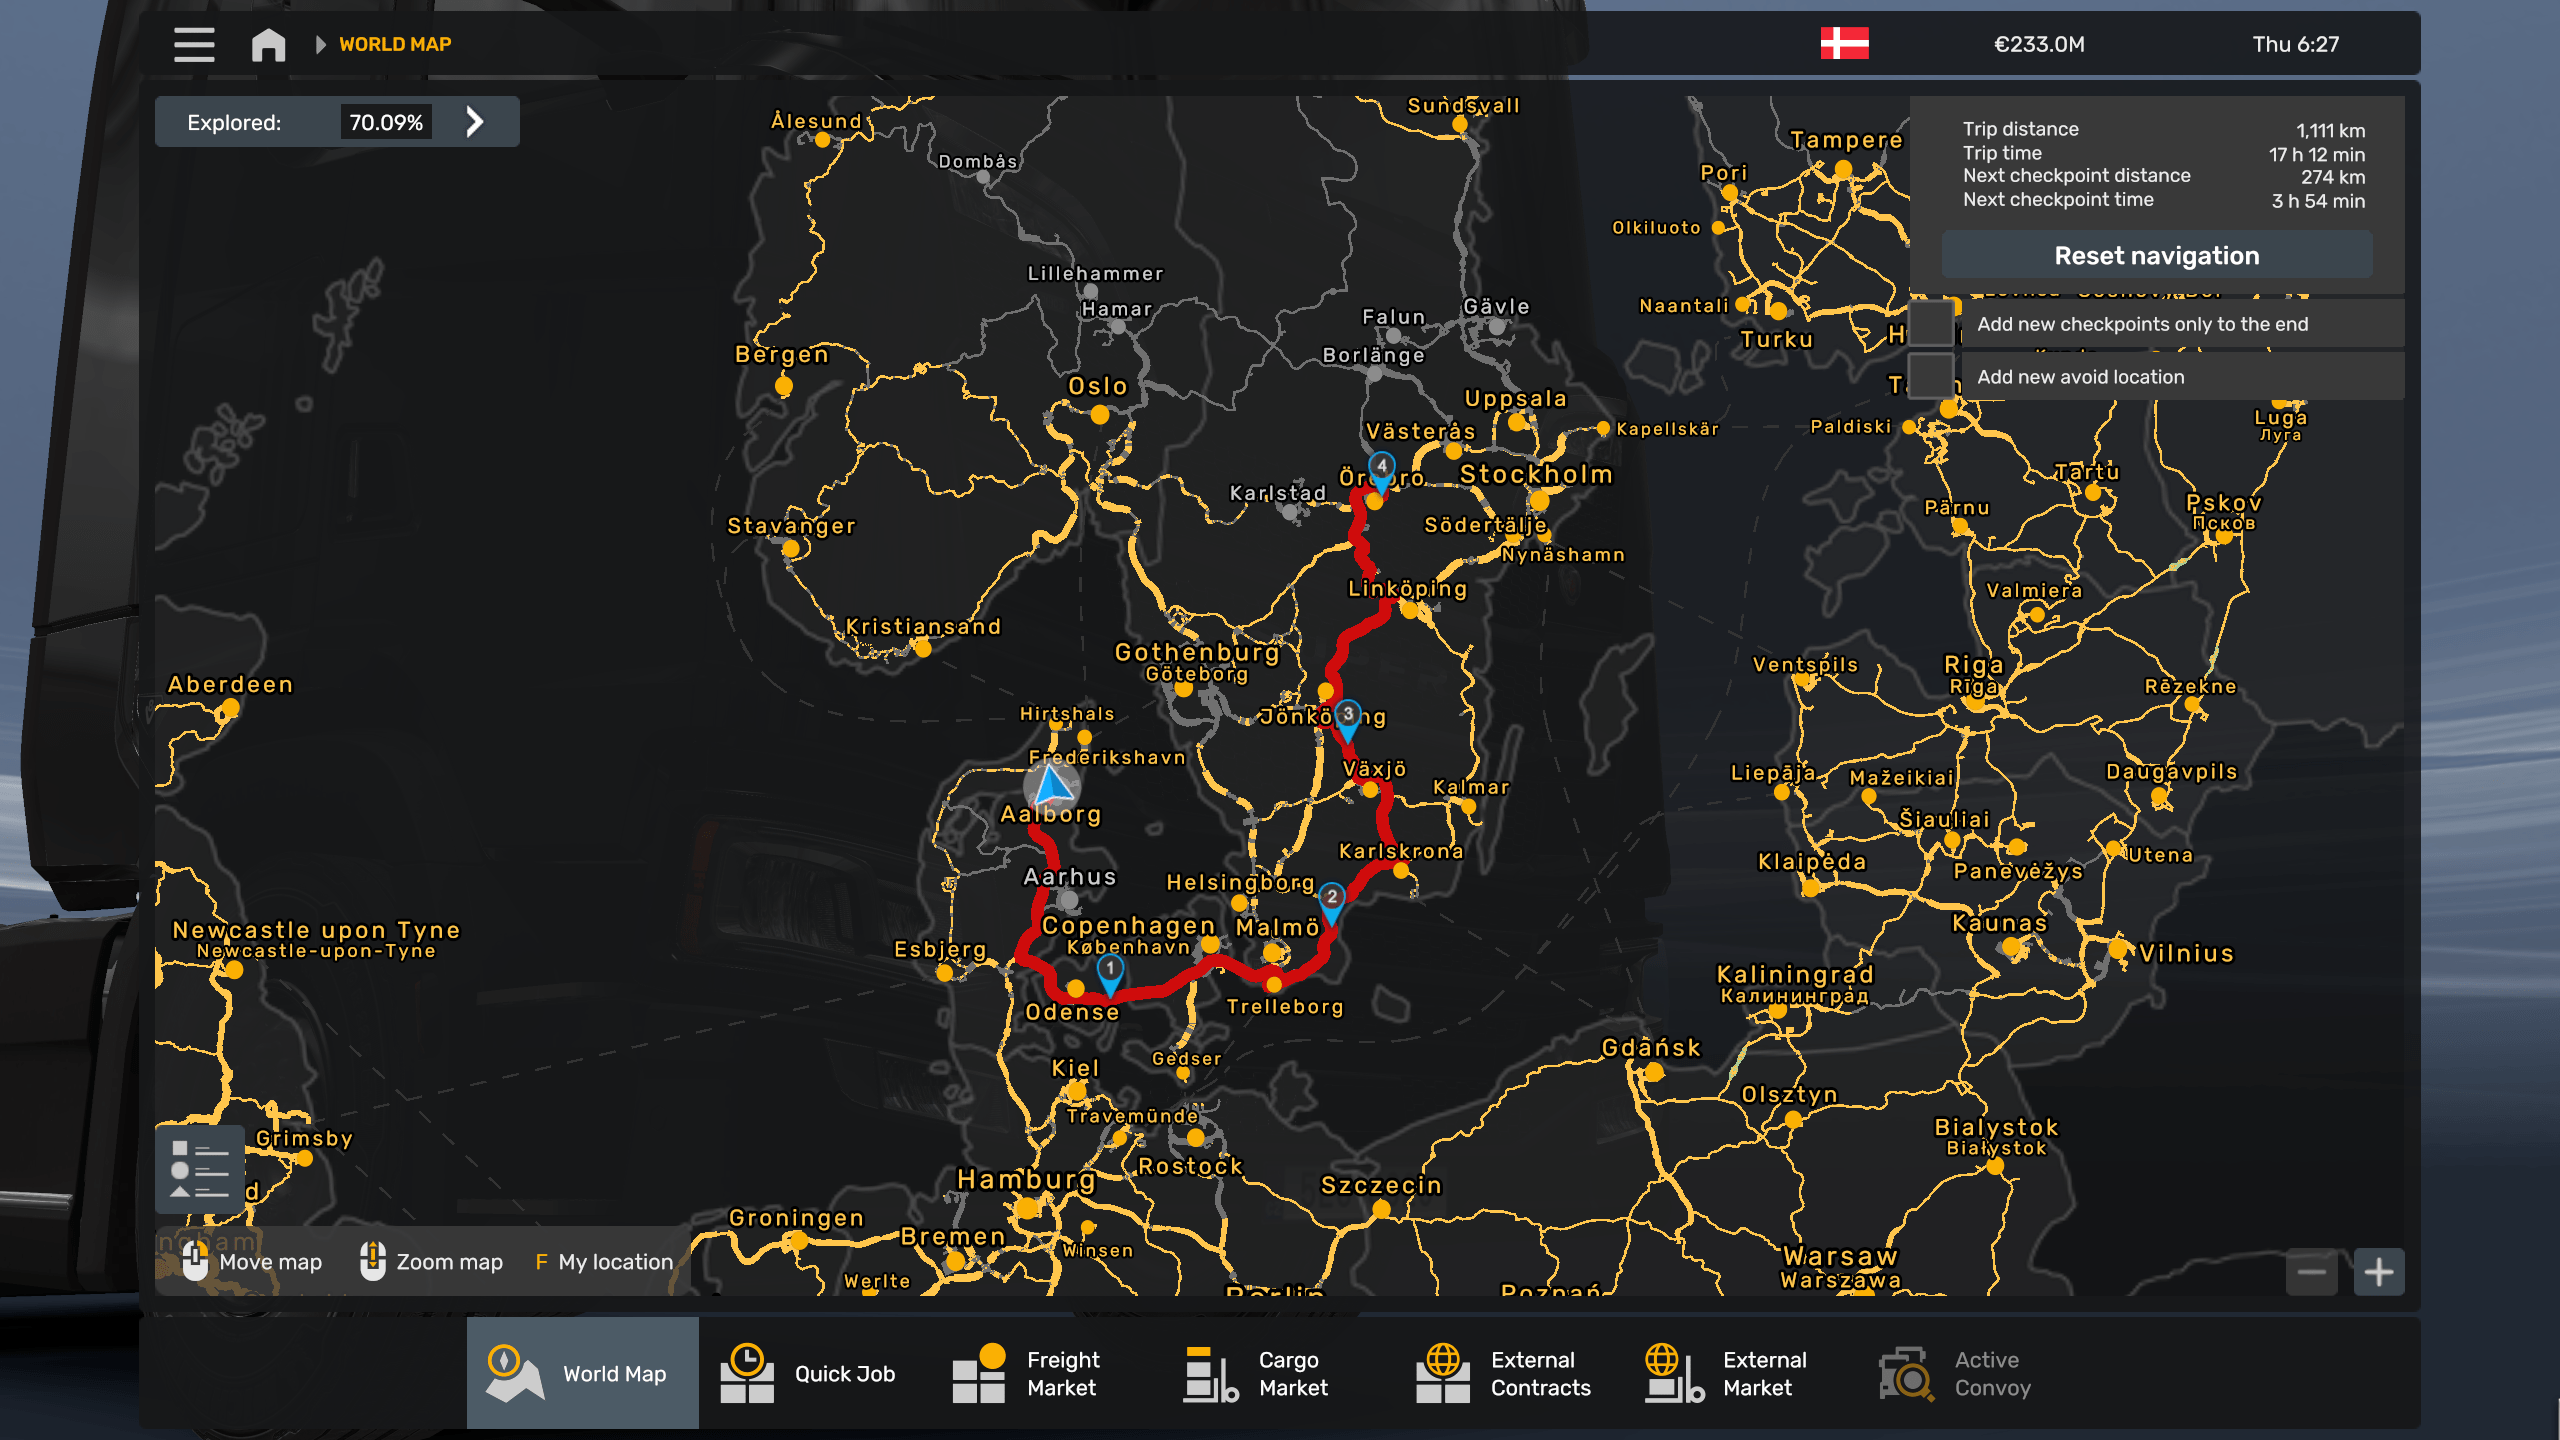Select checkpoint marker 4 at Örebro
2560x1440 pixels.
click(1381, 468)
